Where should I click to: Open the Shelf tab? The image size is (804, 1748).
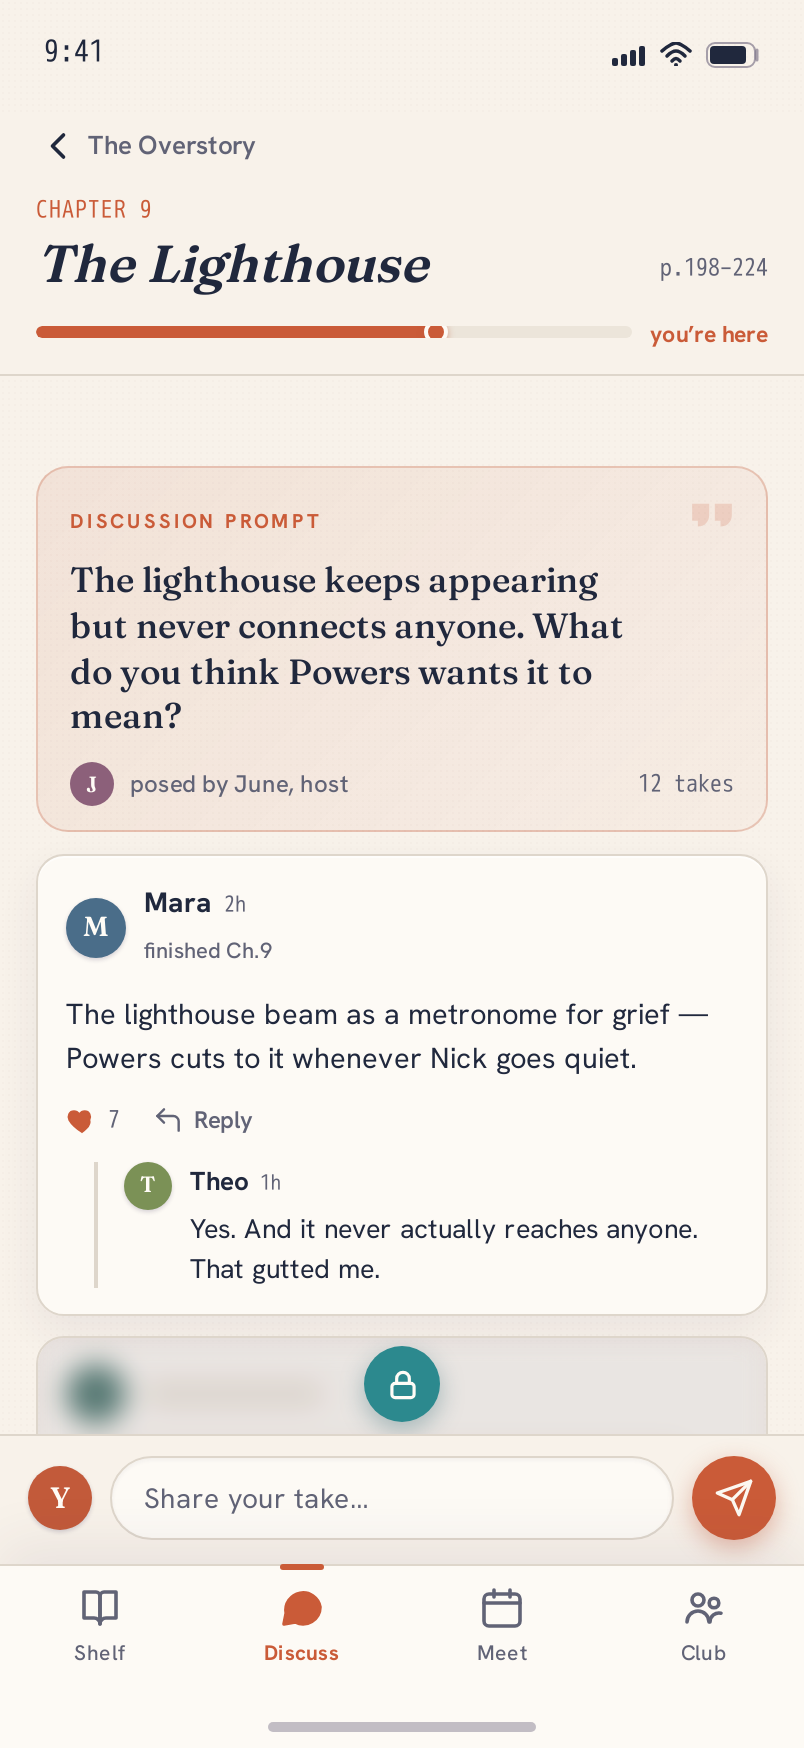pos(100,1625)
